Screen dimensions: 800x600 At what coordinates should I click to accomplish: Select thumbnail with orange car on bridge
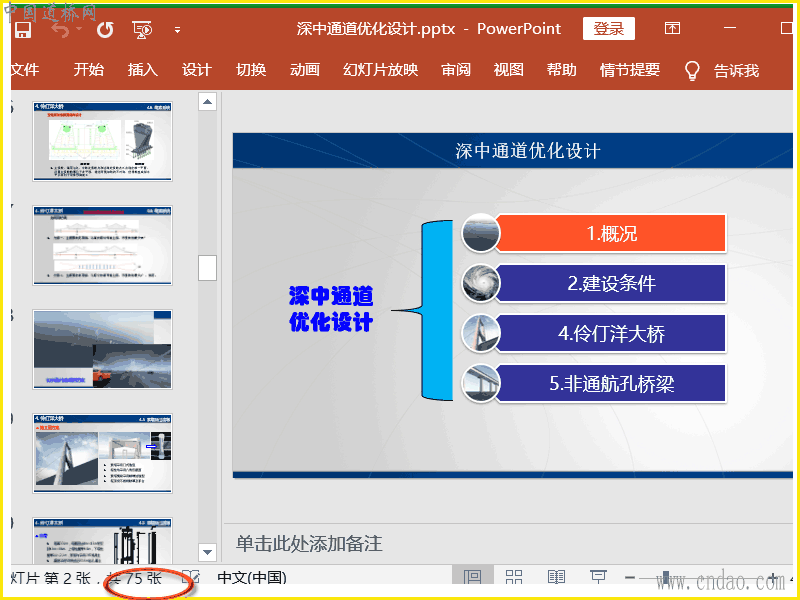point(103,349)
